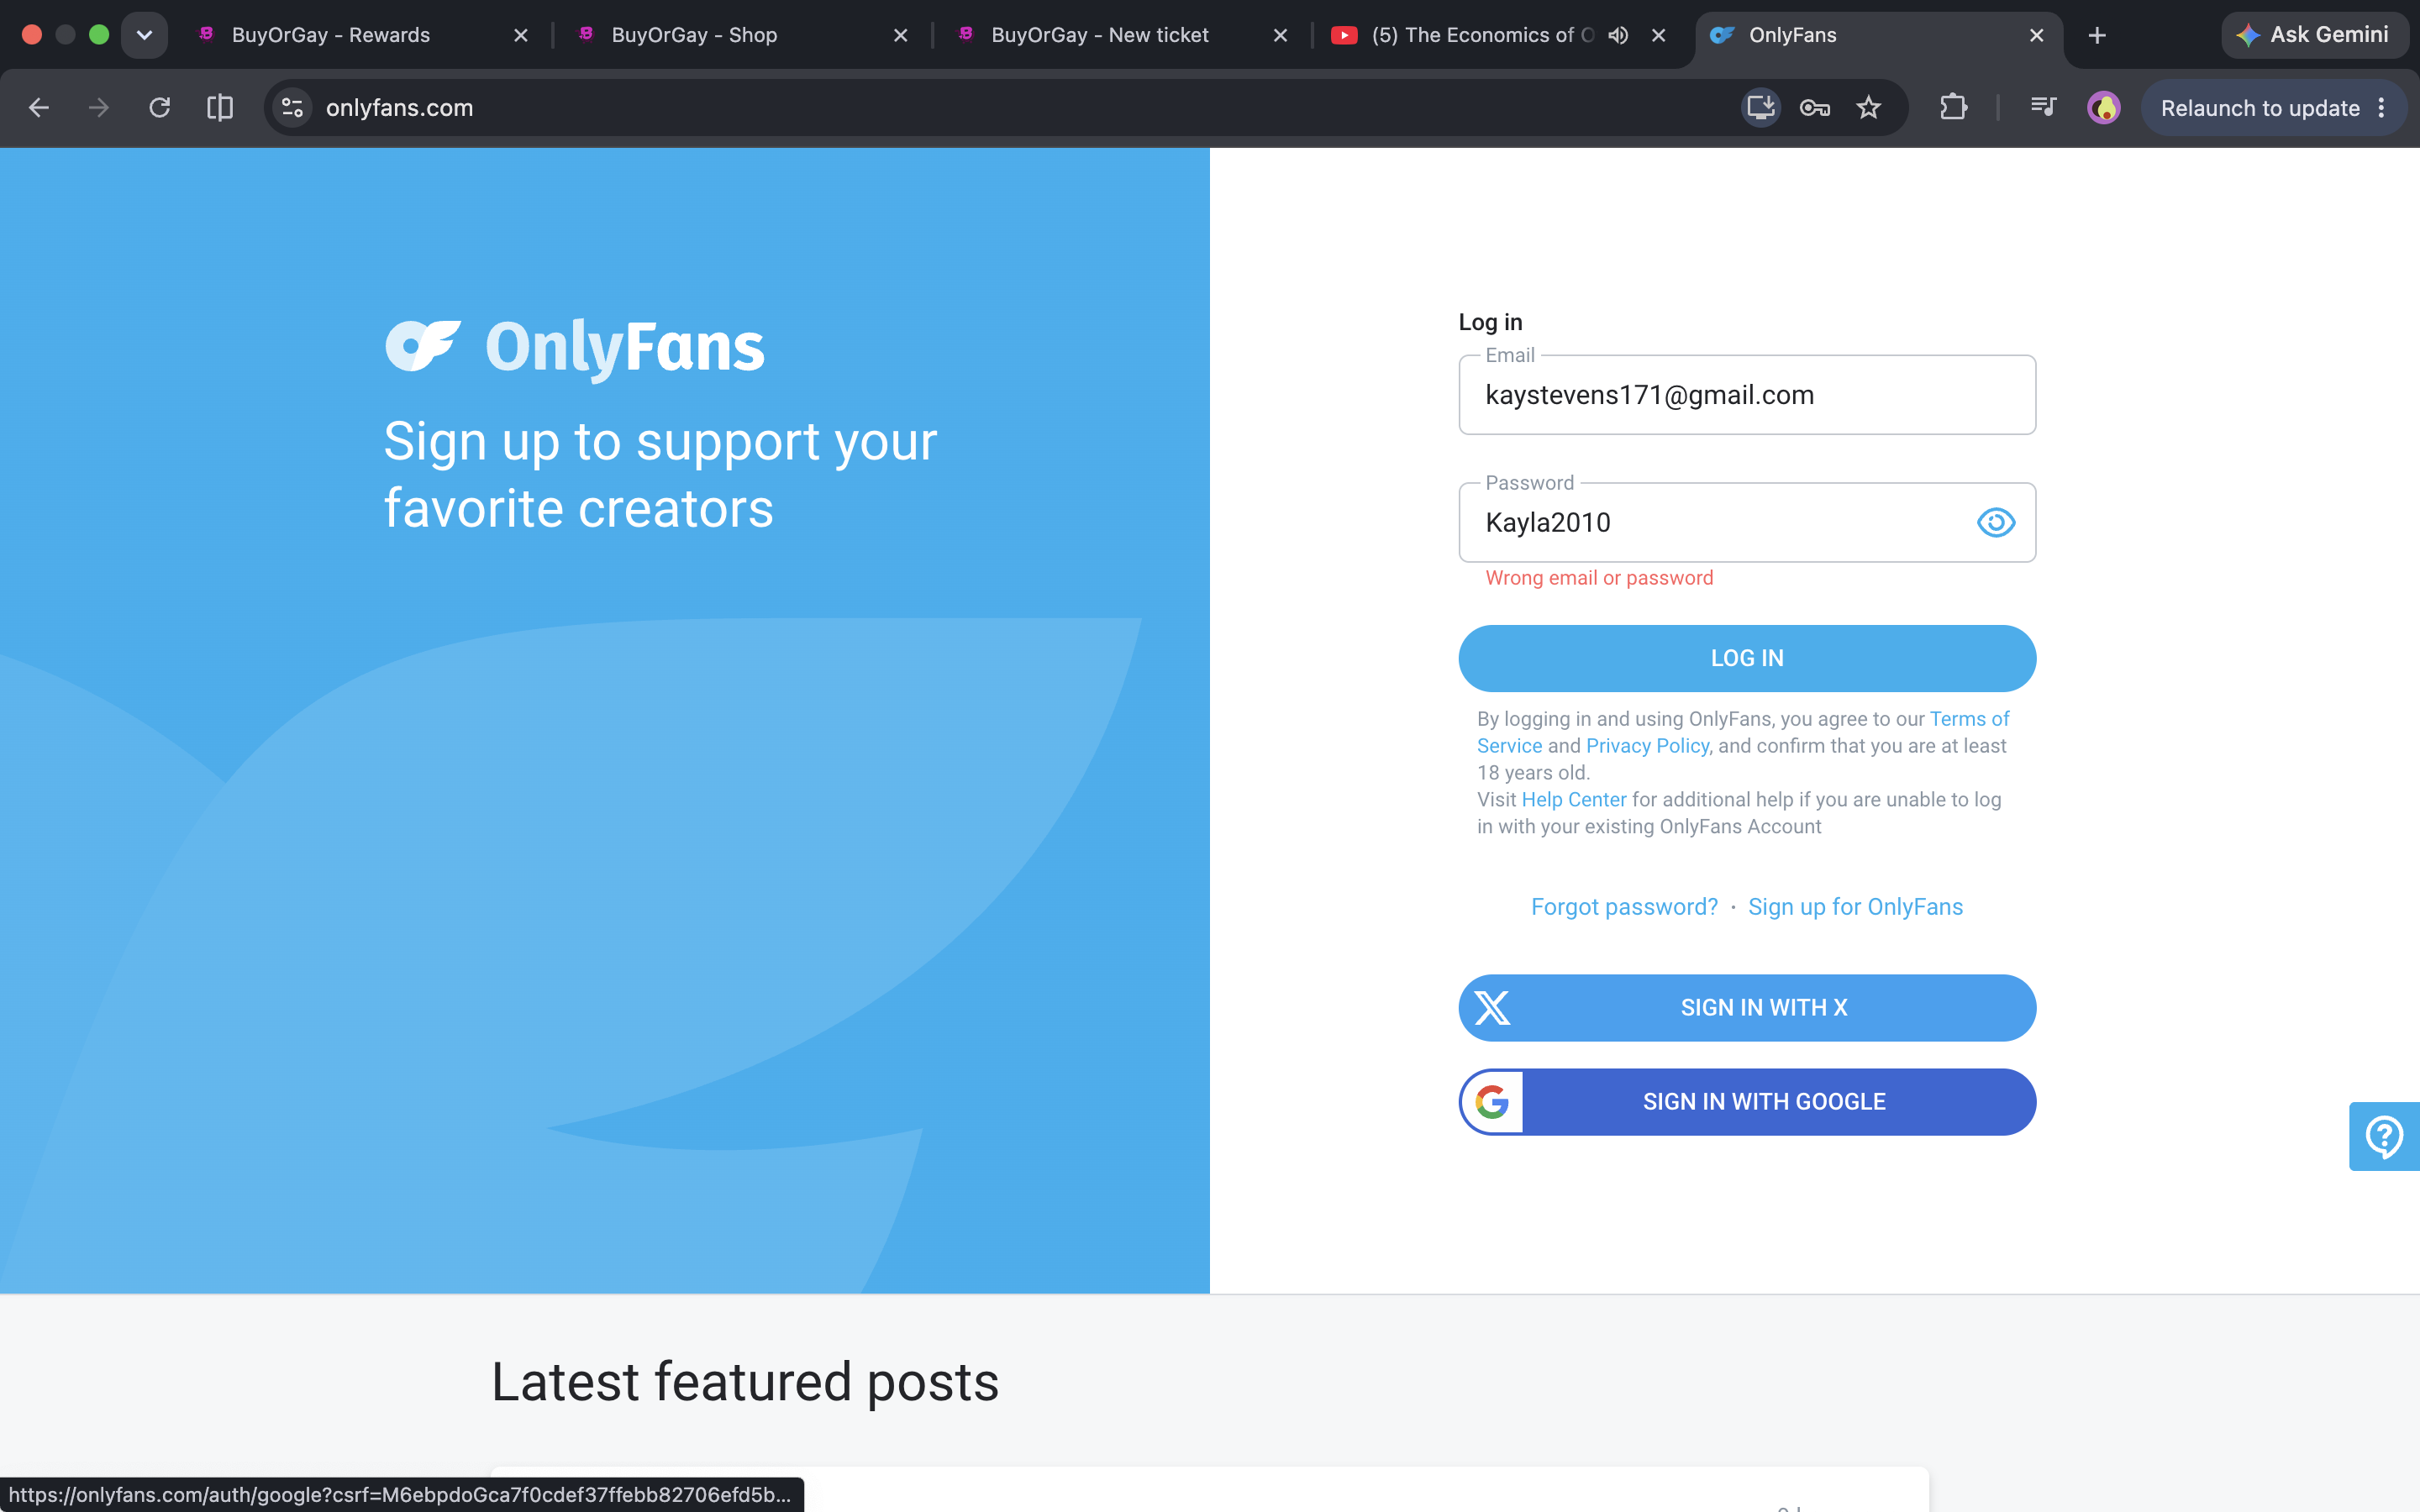Open the help question-mark widget
The image size is (2420, 1512).
pyautogui.click(x=2384, y=1136)
